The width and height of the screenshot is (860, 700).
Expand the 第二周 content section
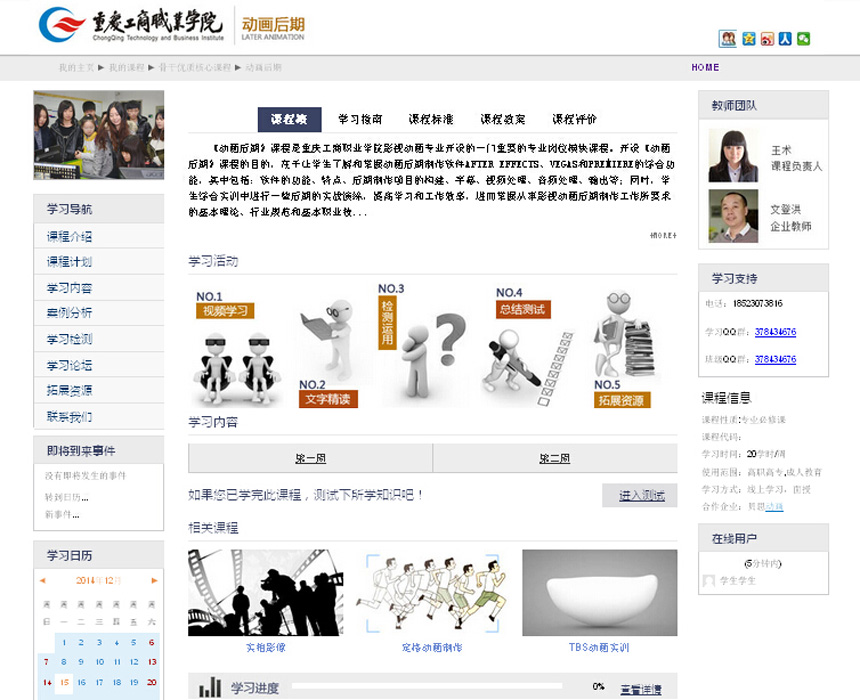tap(554, 458)
